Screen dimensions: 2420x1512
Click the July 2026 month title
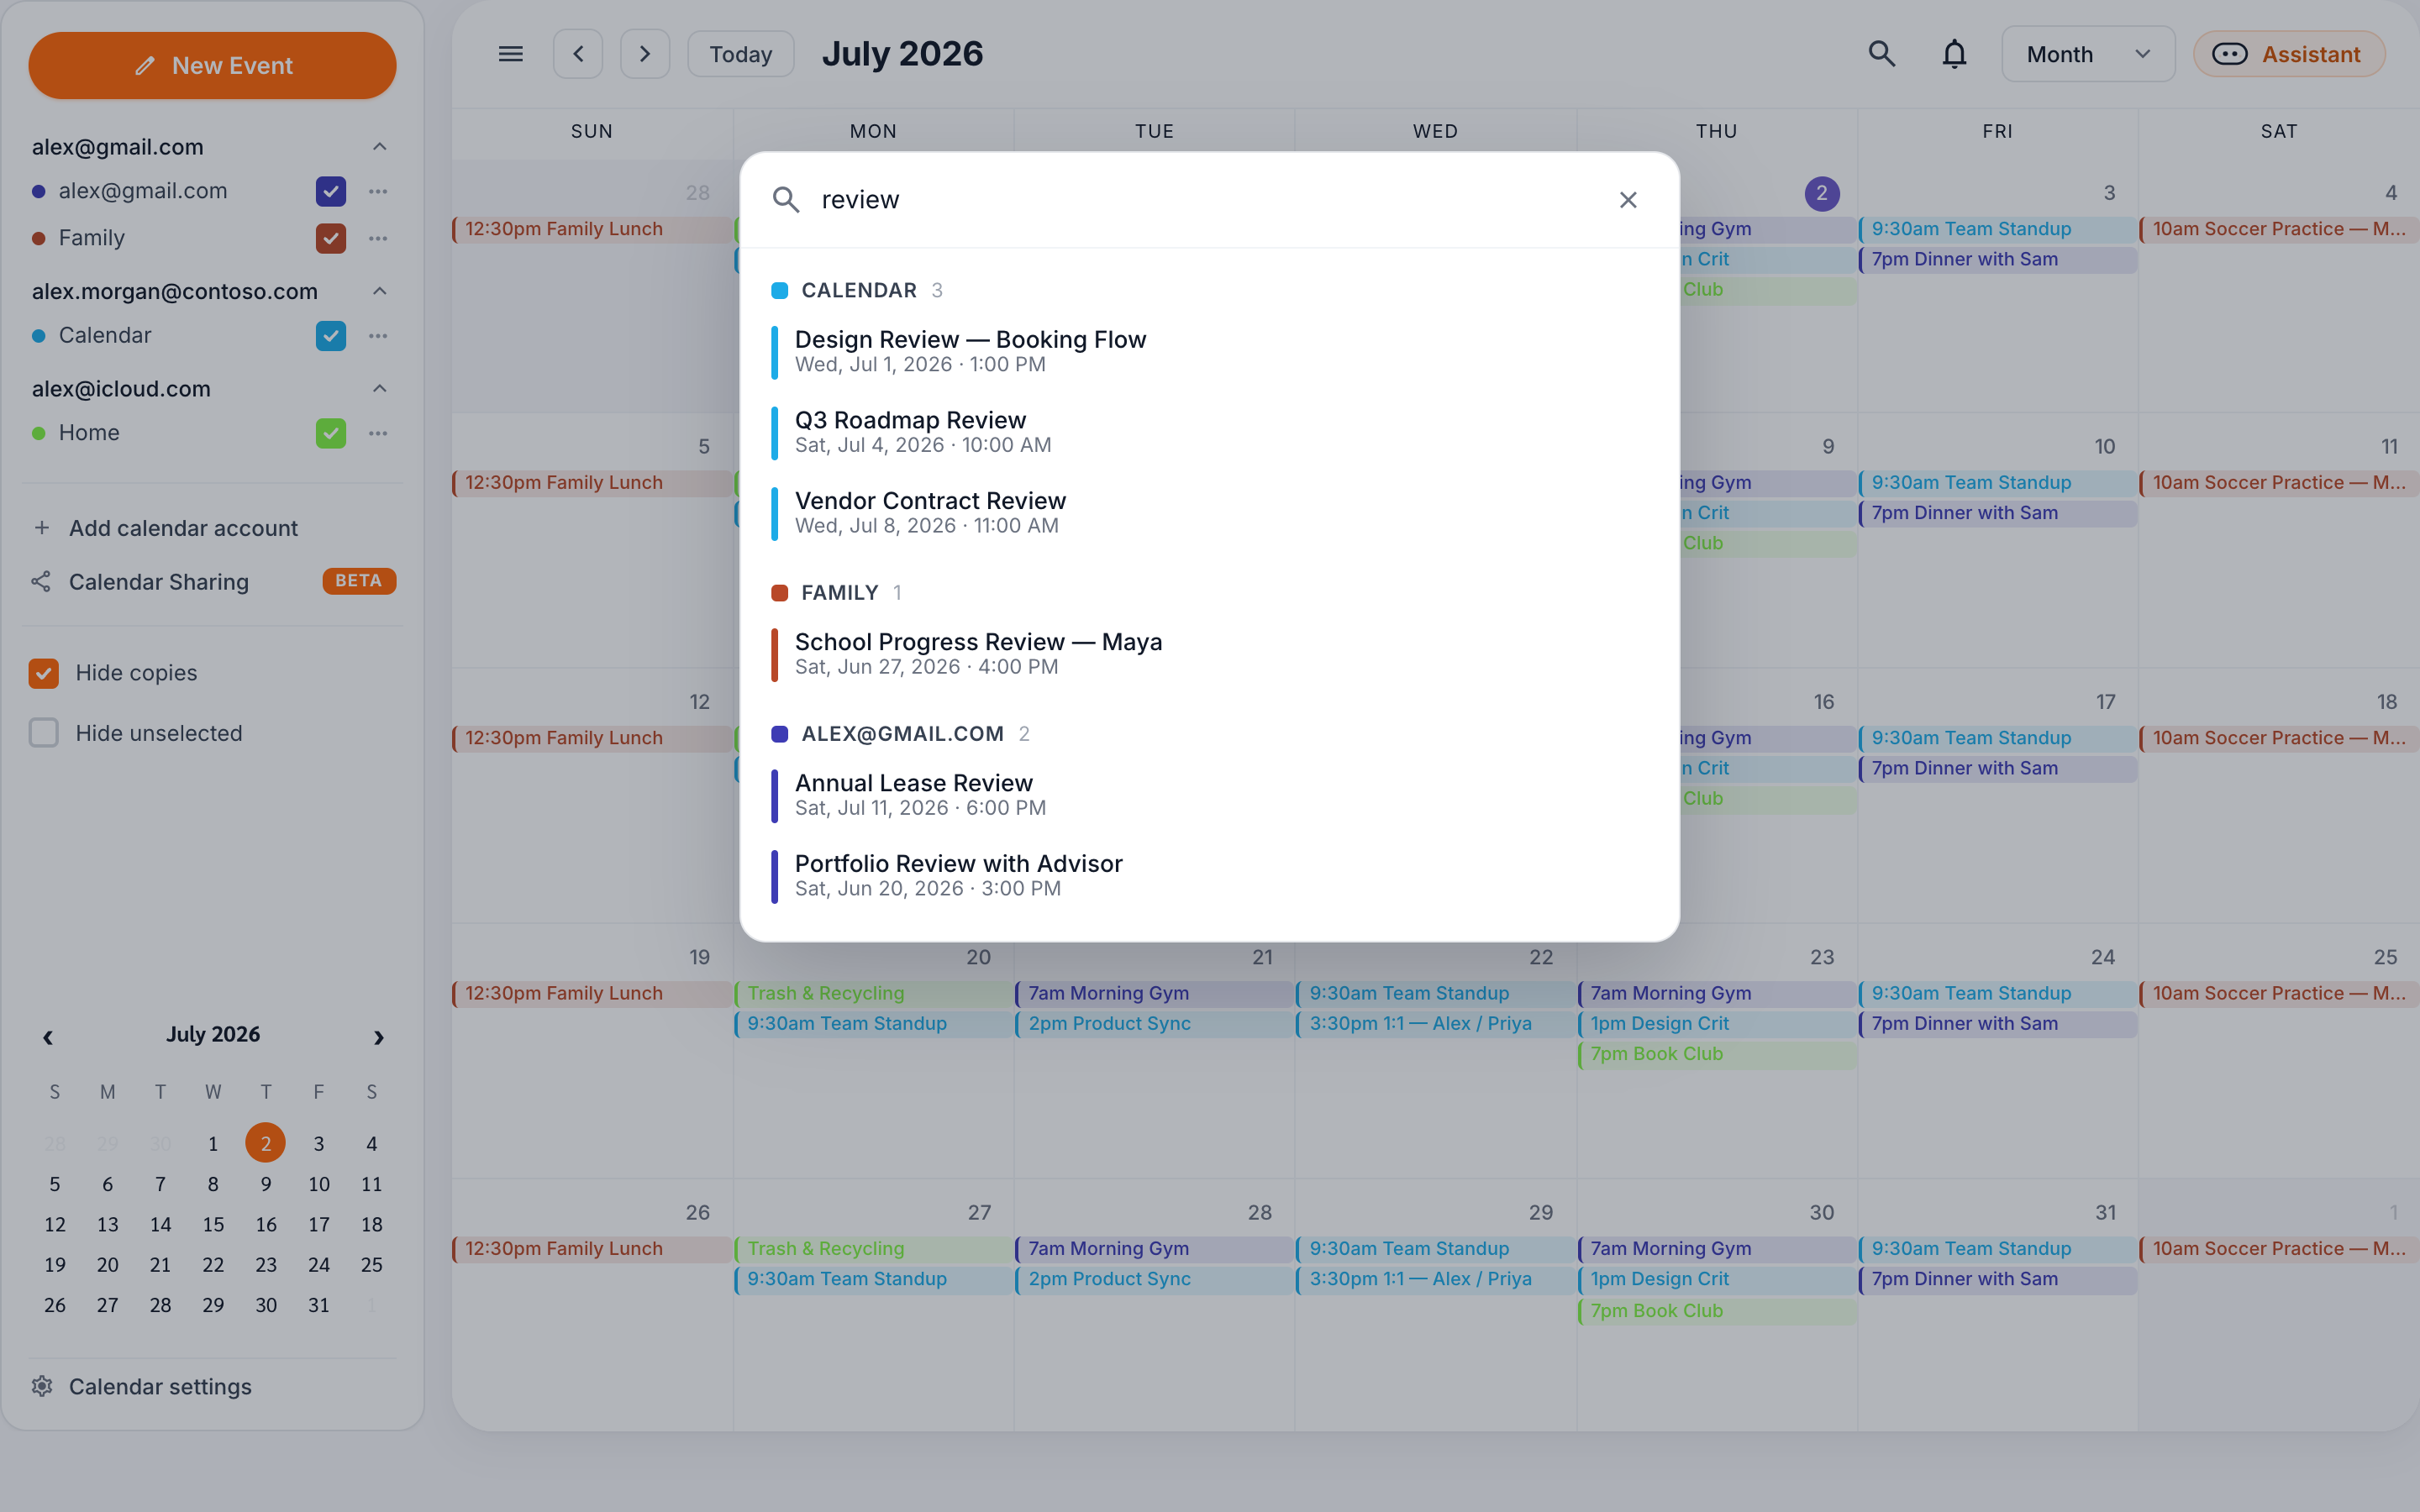point(902,54)
